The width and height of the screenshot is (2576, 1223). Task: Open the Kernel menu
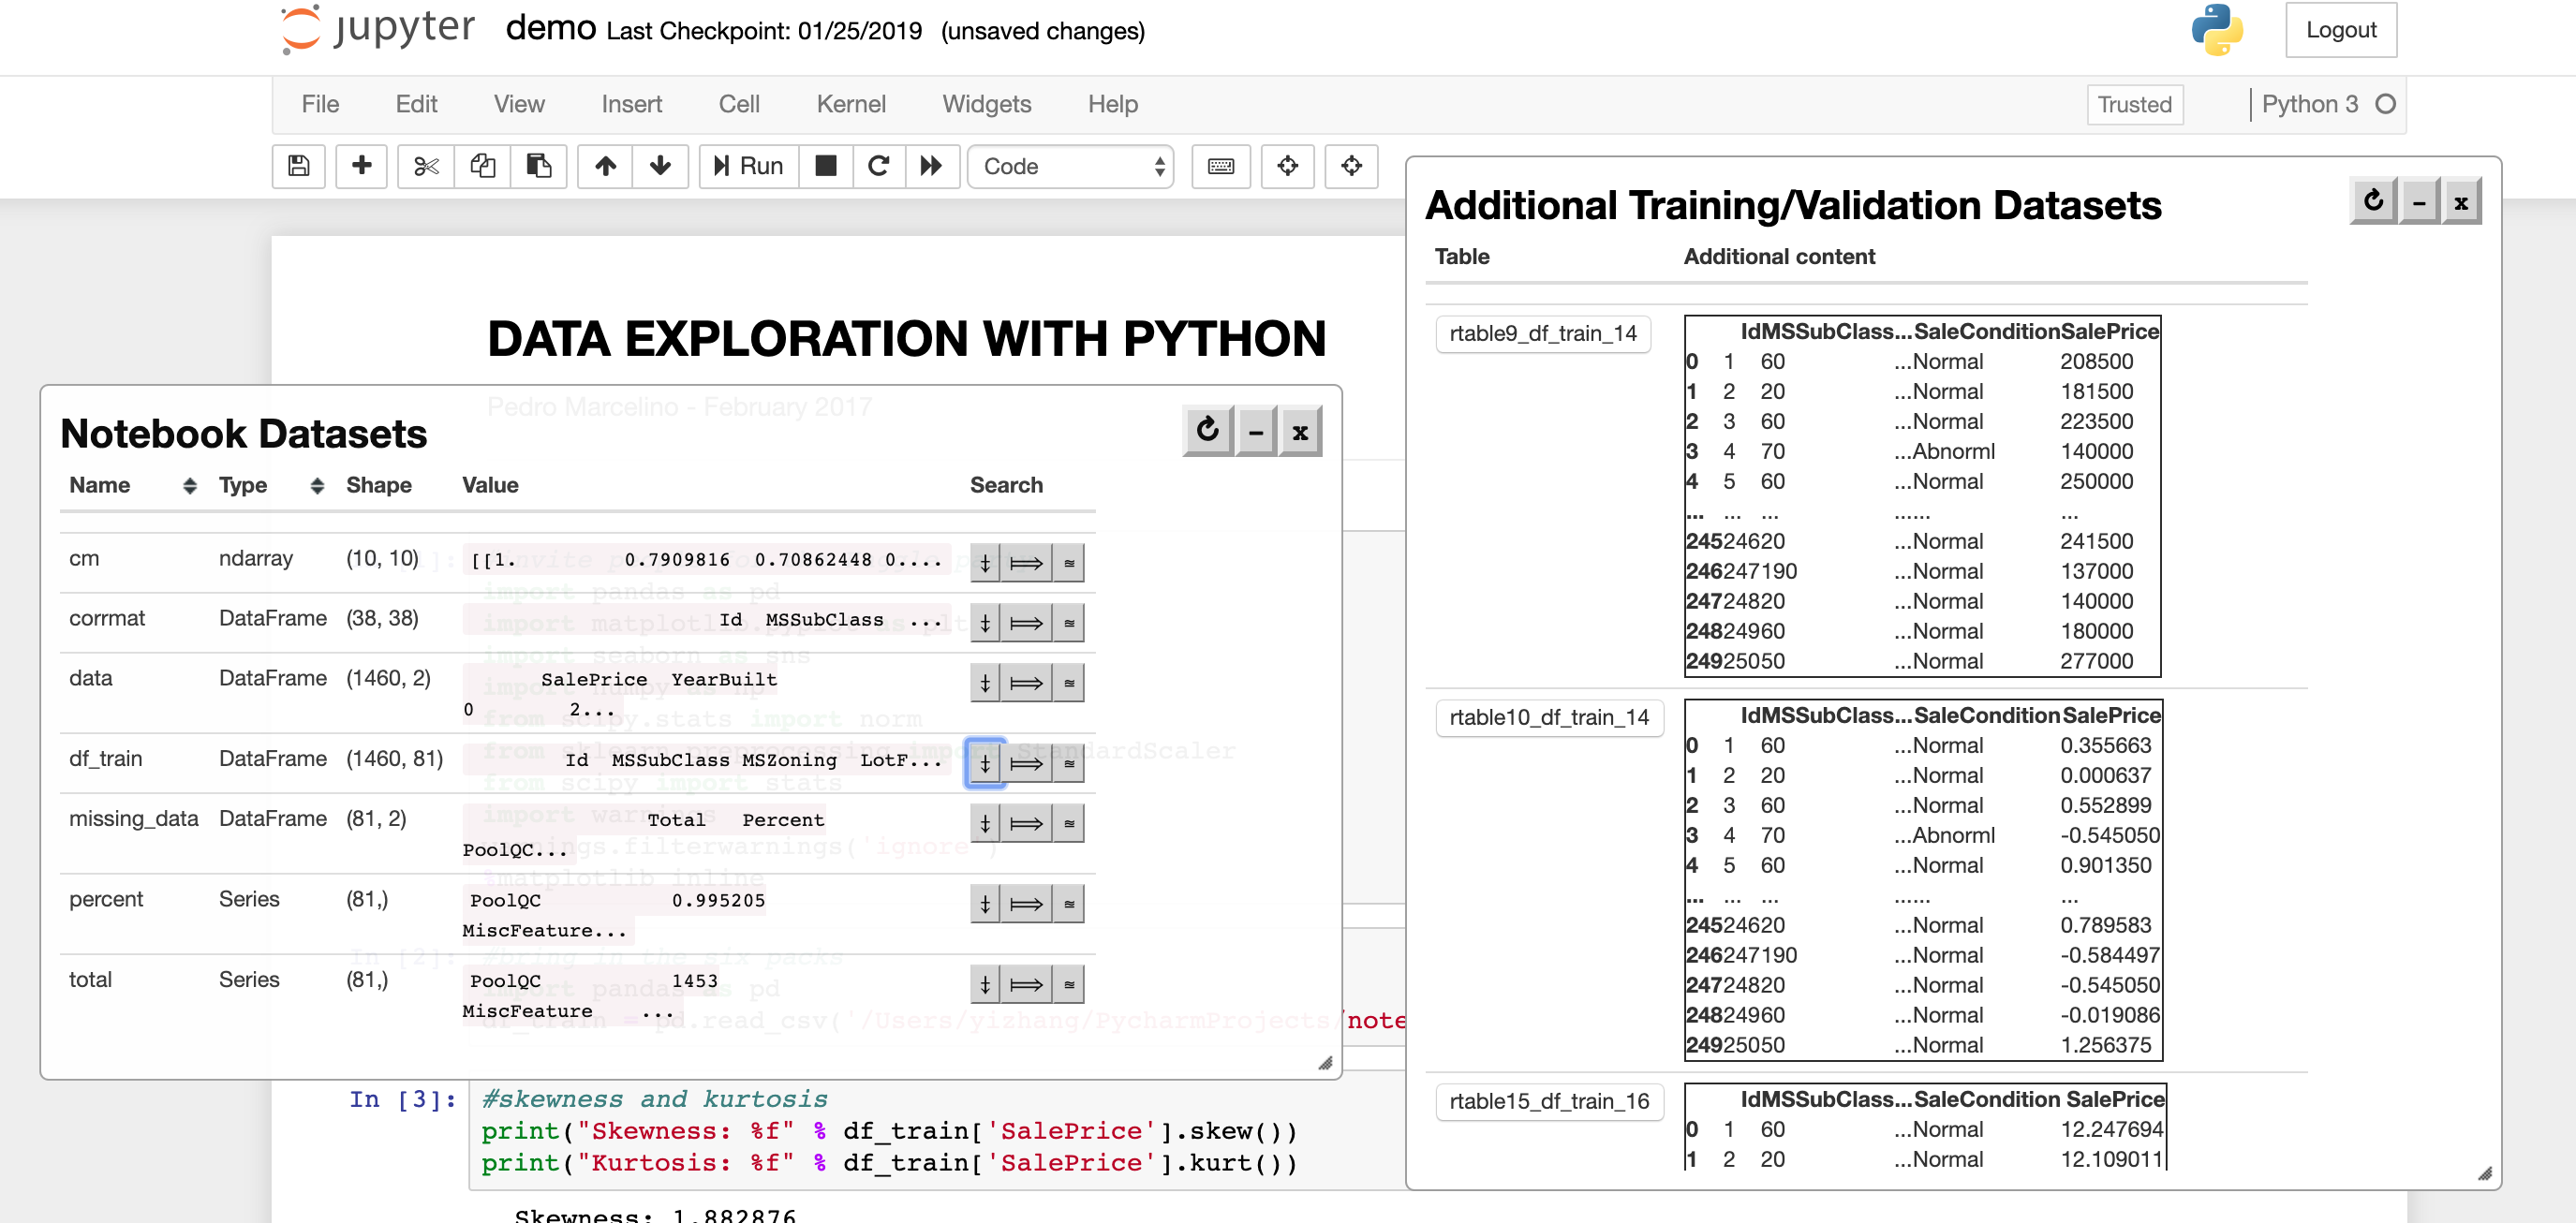(851, 104)
